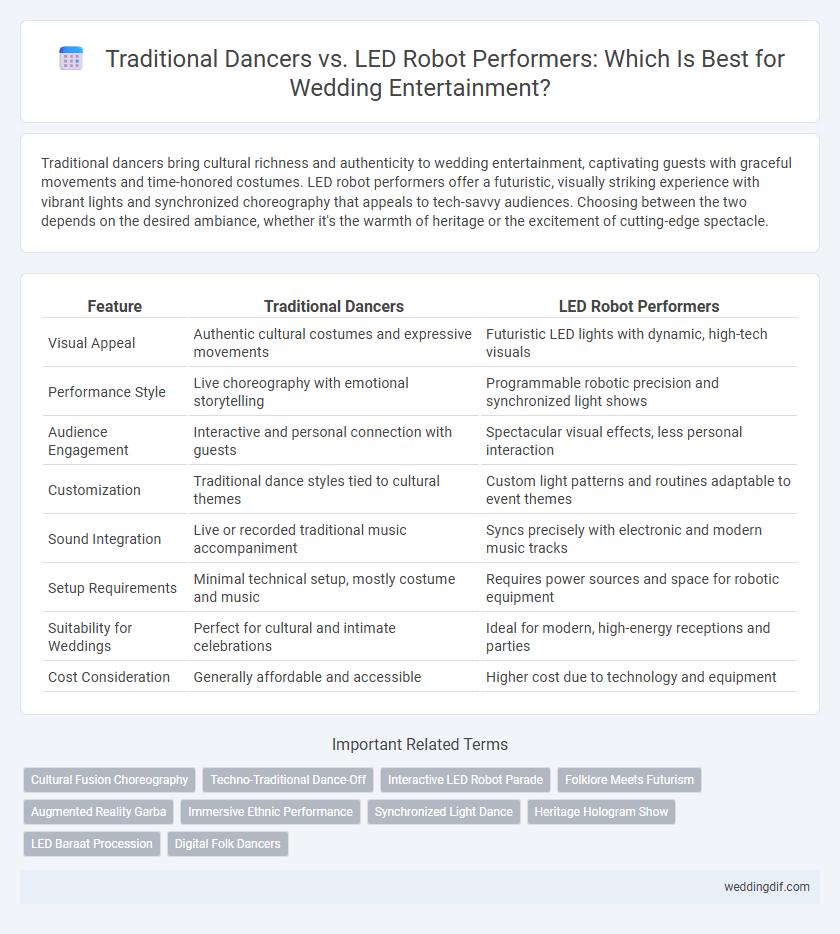The image size is (840, 934).
Task: Select the Feature column header
Action: coord(115,306)
